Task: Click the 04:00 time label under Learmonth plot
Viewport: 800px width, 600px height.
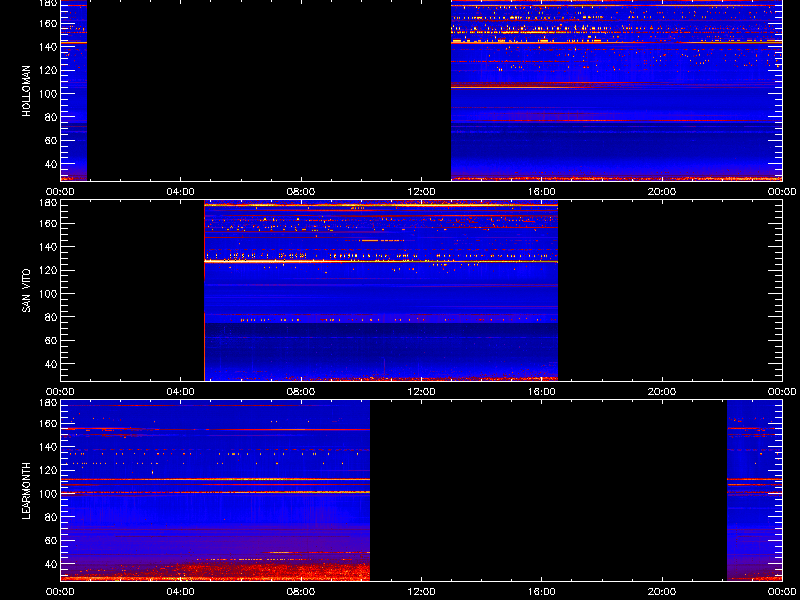Action: click(x=181, y=592)
